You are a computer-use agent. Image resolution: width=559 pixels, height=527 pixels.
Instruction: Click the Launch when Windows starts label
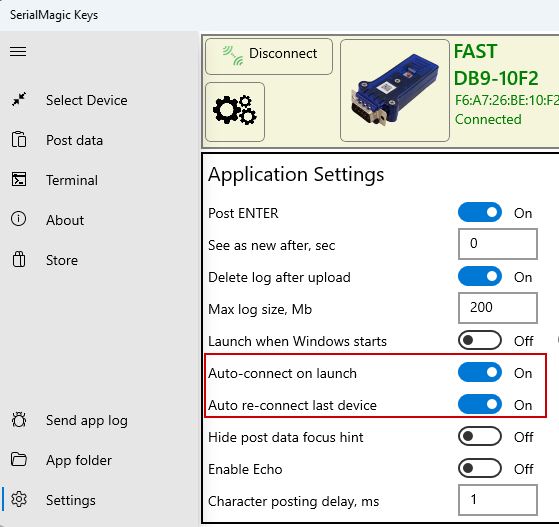pyautogui.click(x=297, y=341)
